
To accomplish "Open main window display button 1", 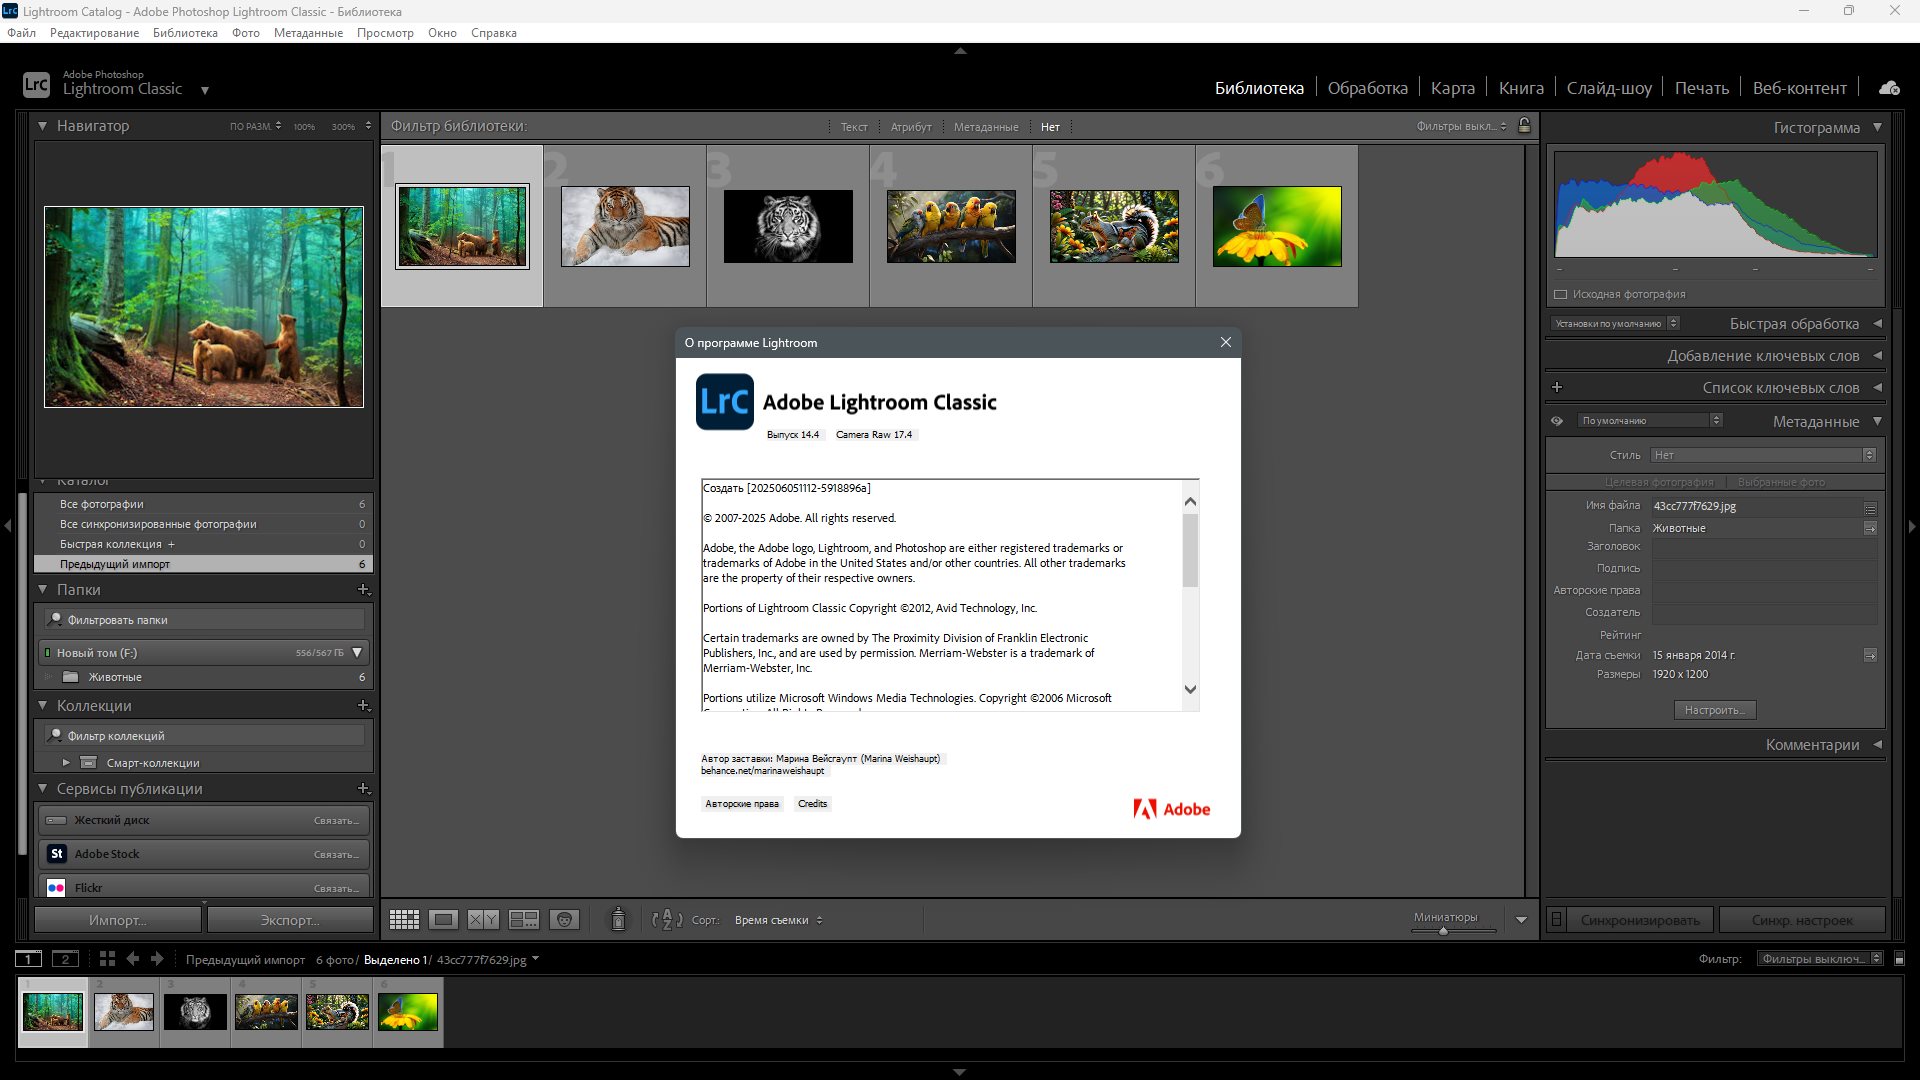I will click(x=29, y=959).
